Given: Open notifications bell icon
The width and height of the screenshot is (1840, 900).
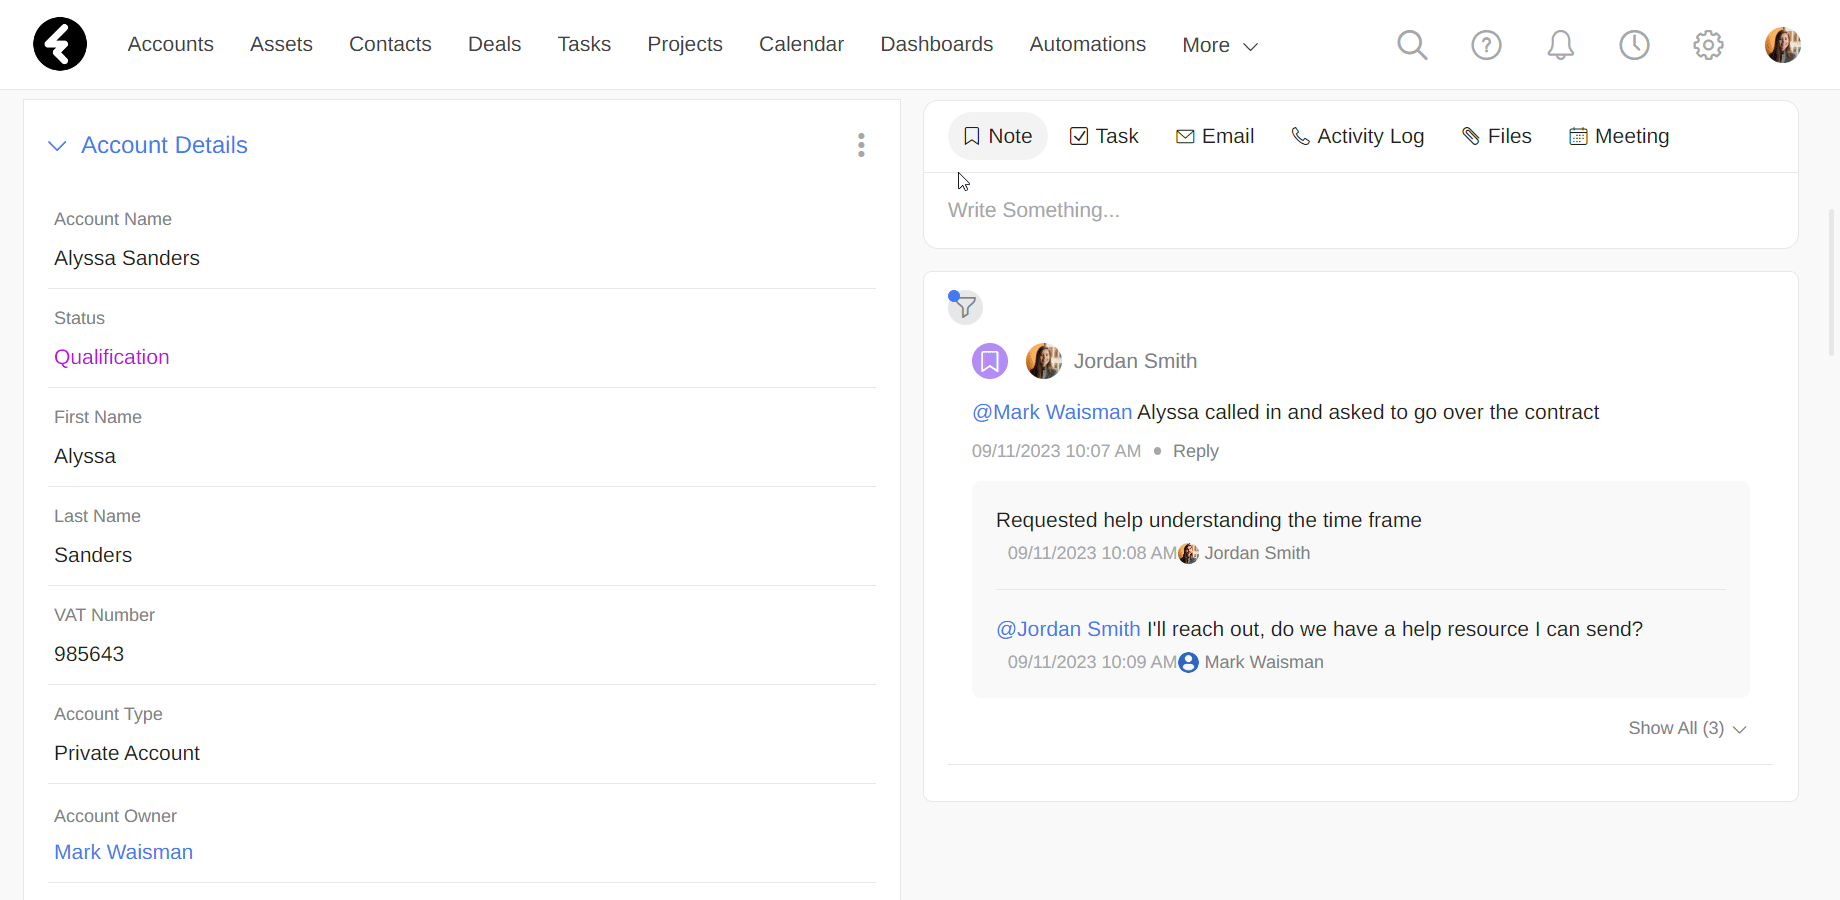Looking at the screenshot, I should [1560, 45].
